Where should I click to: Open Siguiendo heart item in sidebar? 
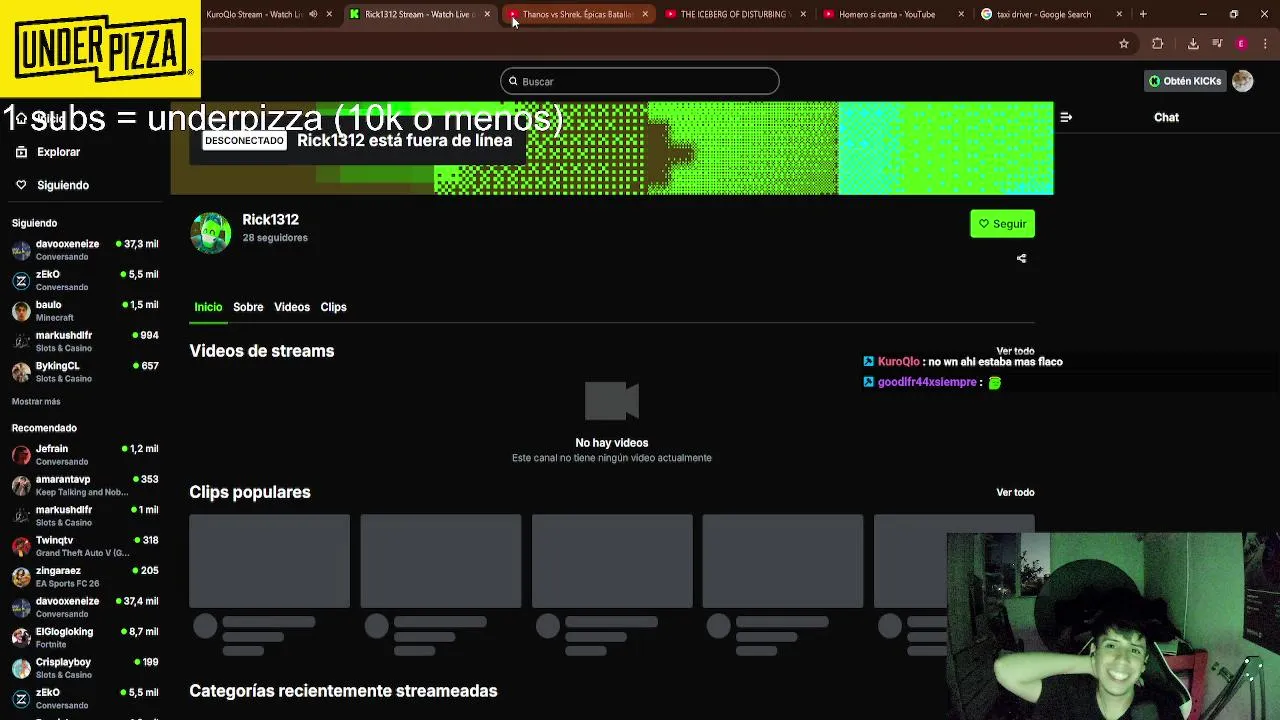(63, 185)
